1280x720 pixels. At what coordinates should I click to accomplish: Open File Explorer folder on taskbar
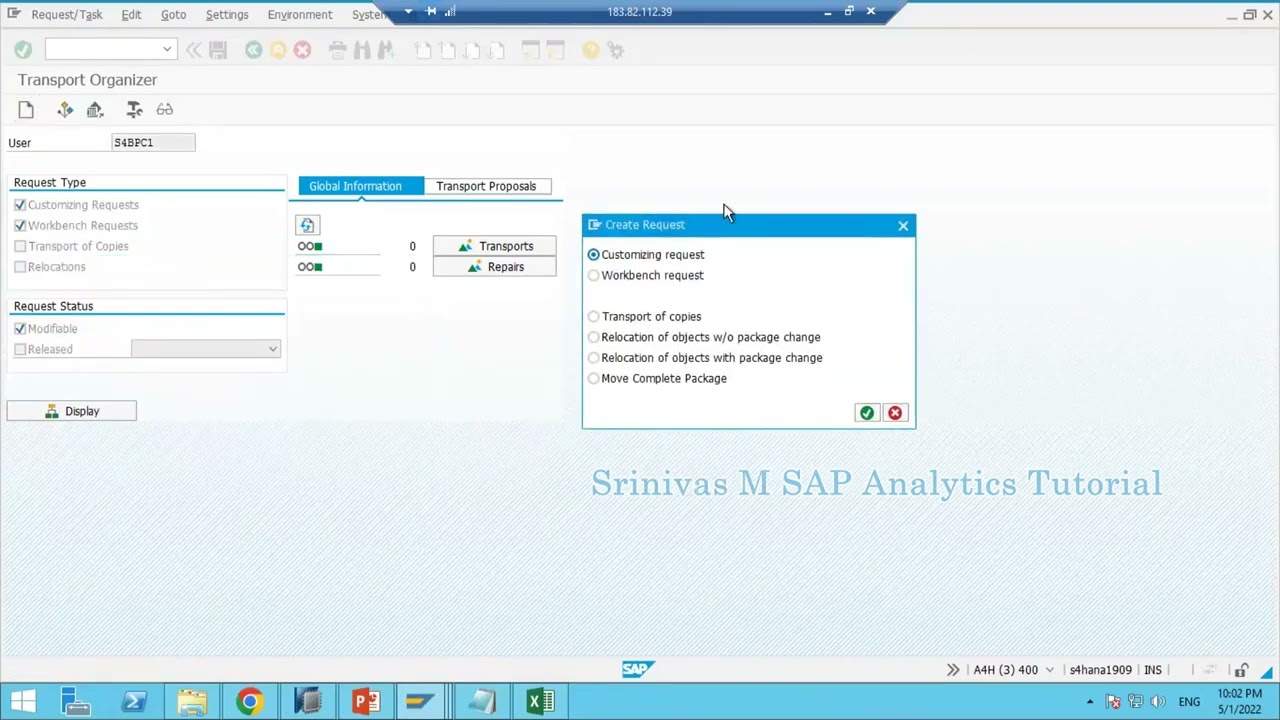click(192, 701)
